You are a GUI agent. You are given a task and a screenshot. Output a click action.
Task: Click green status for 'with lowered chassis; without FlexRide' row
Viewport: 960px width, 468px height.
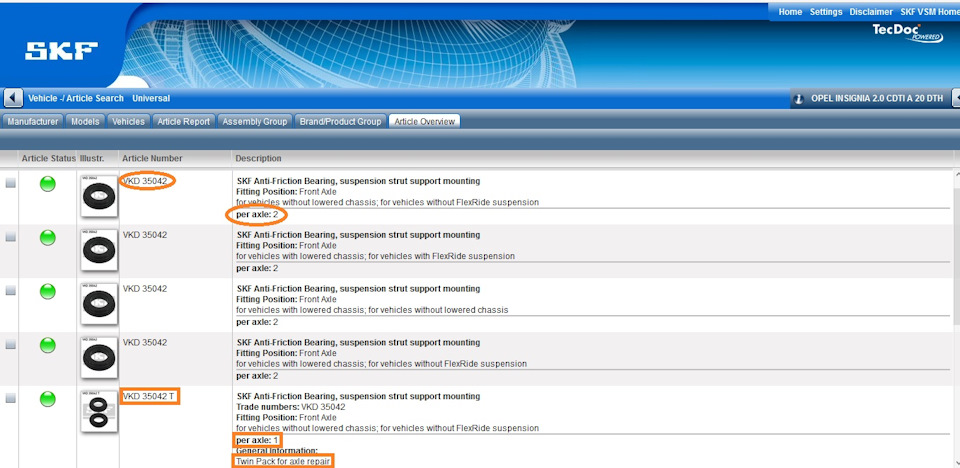point(48,345)
